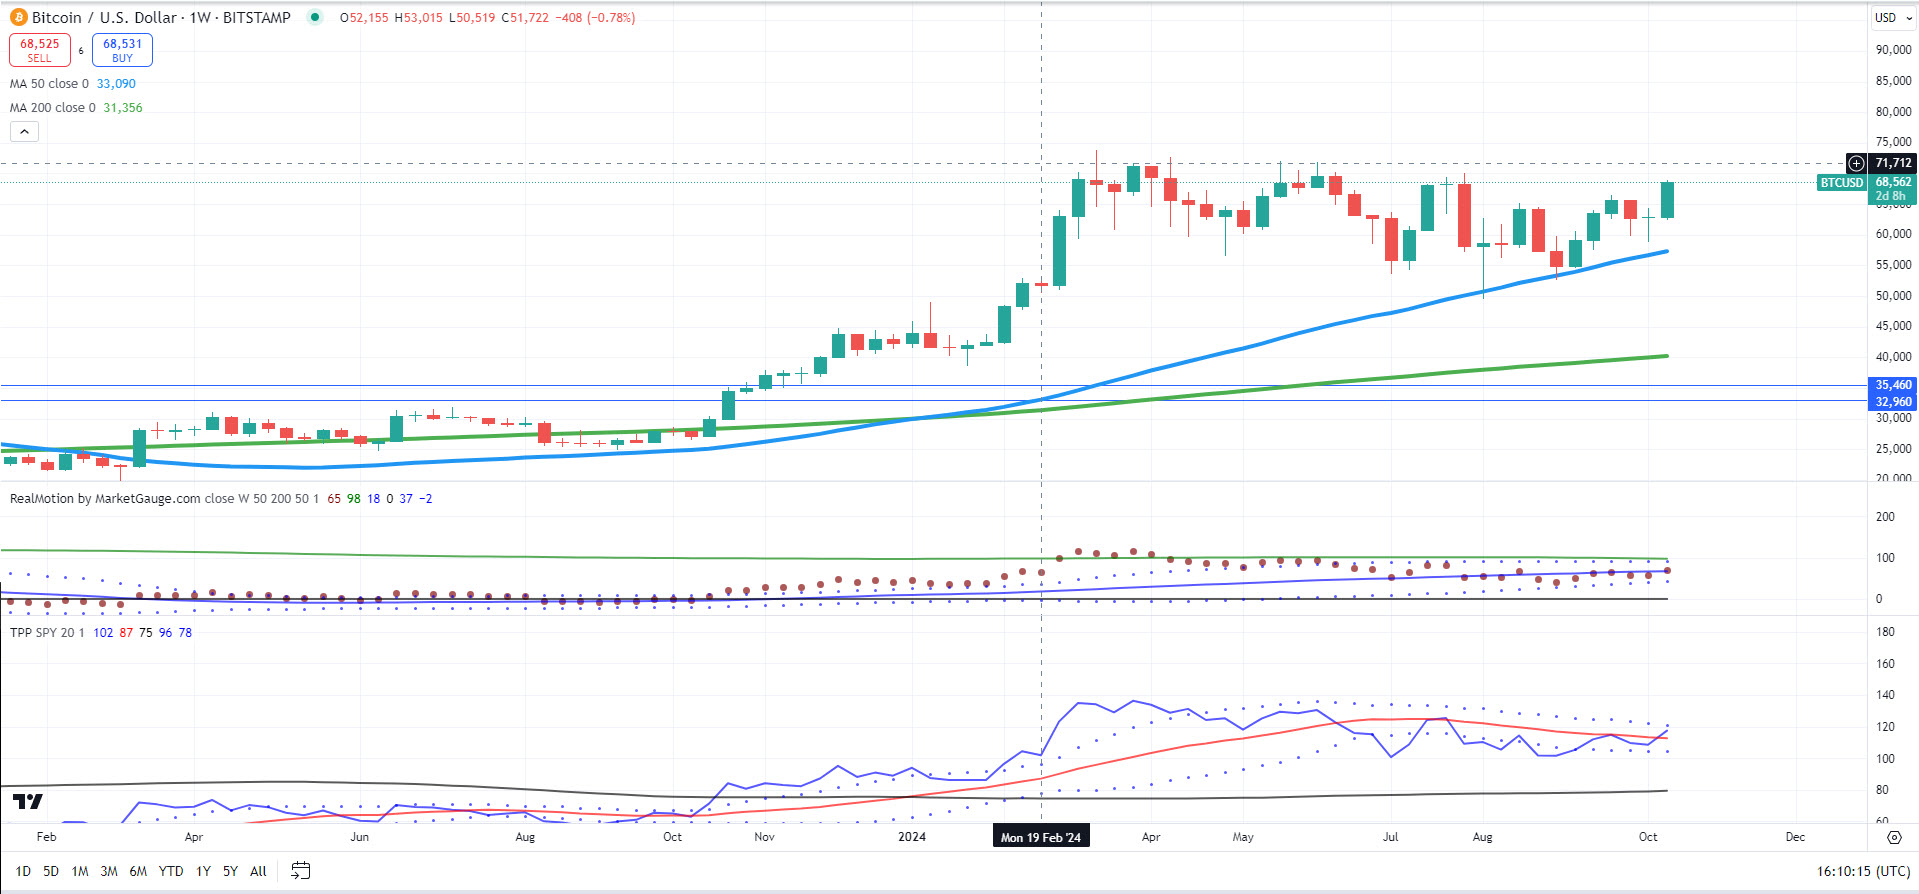Viewport: 1919px width, 894px height.
Task: Select the 1M time range
Action: (x=80, y=871)
